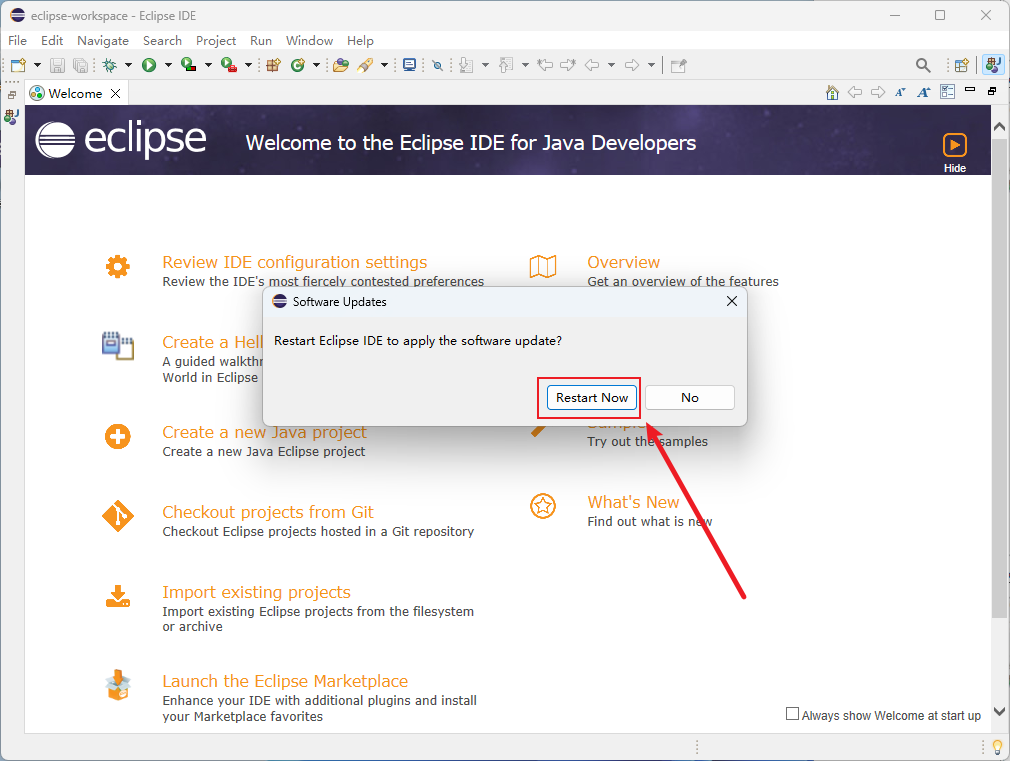Click the Last Edit Location arrow icon
The width and height of the screenshot is (1010, 761).
point(546,65)
